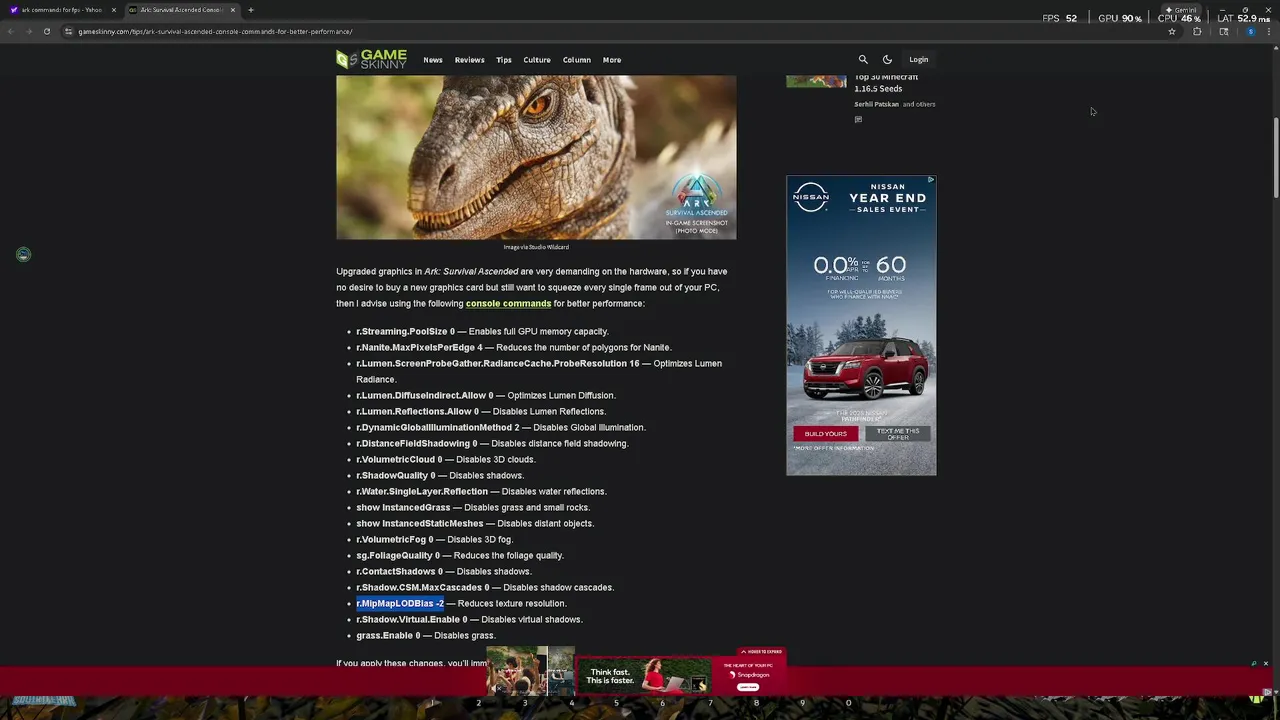The height and width of the screenshot is (720, 1280).
Task: Click highlighted r.MipMapLODBias -2 text
Action: tap(400, 603)
